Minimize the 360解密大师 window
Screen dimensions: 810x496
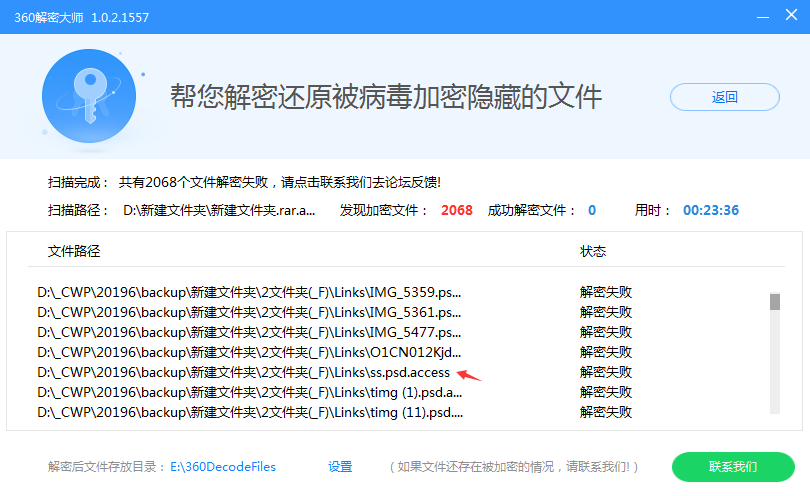763,17
